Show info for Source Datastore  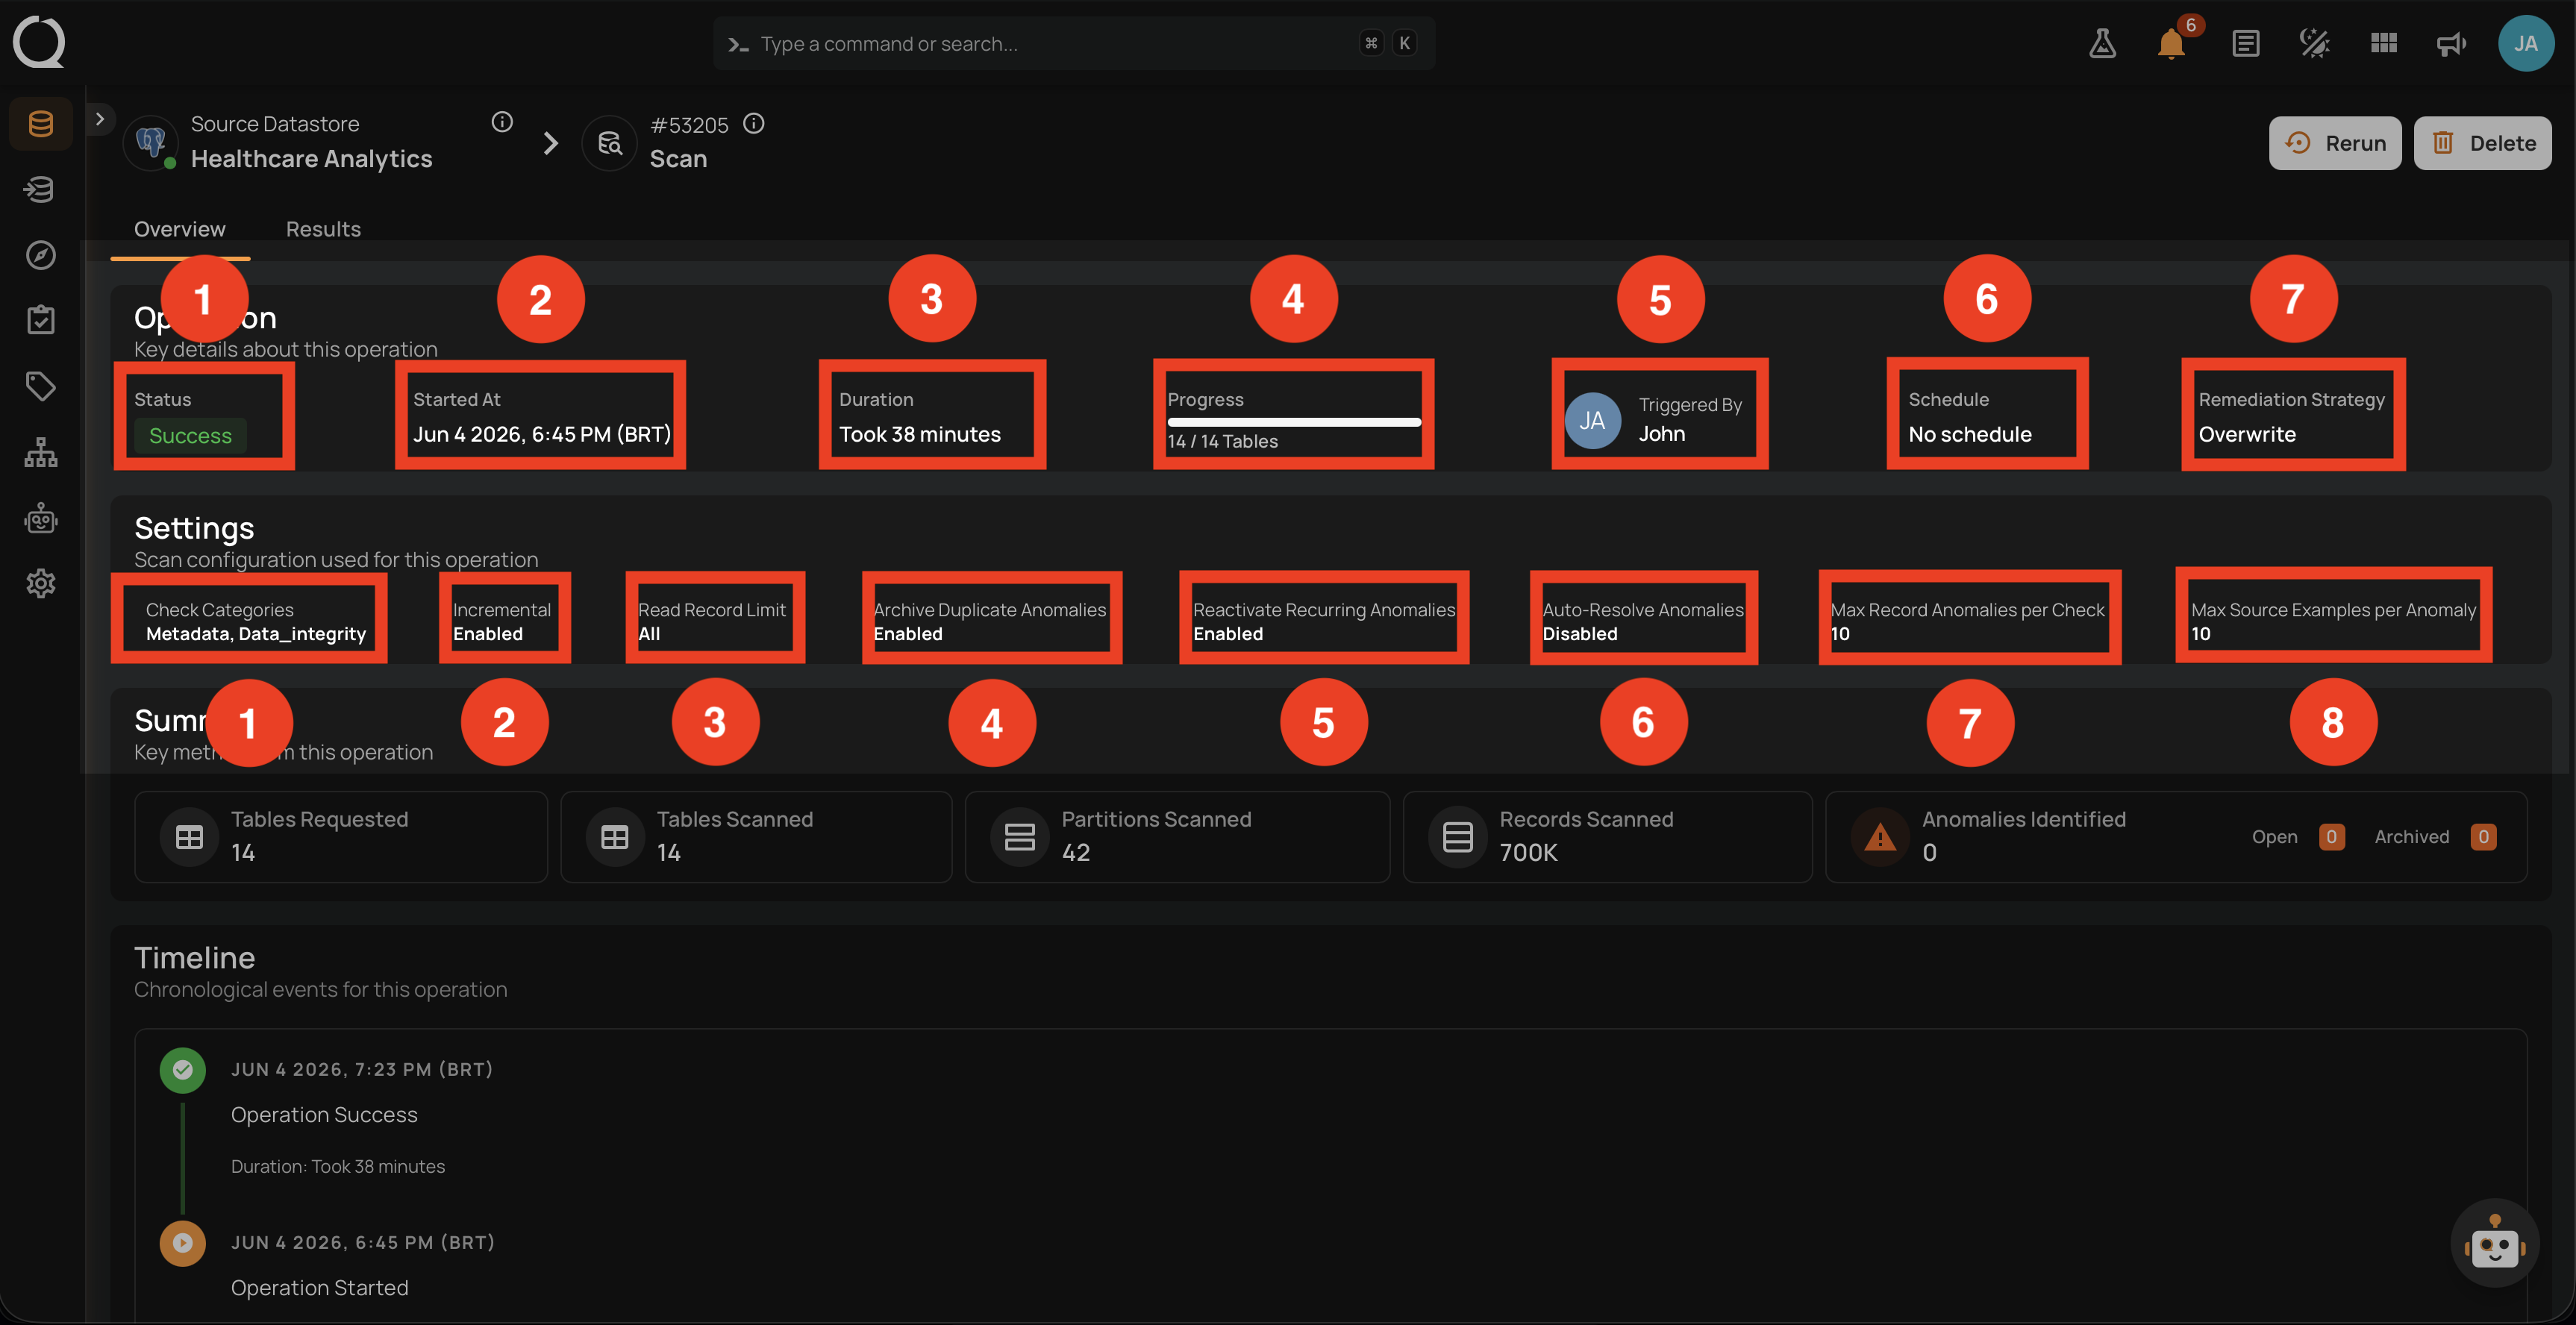(x=502, y=122)
